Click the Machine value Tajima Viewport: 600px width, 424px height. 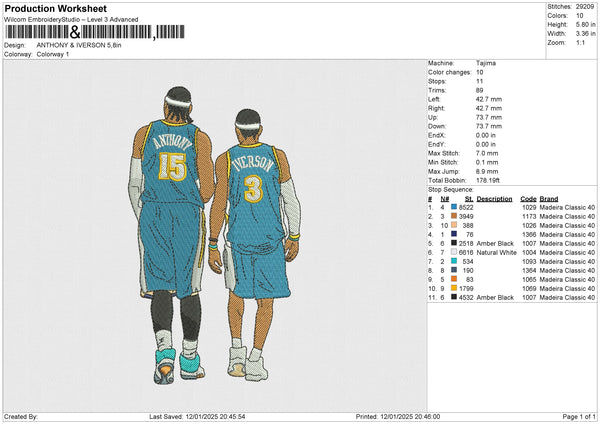(x=486, y=63)
